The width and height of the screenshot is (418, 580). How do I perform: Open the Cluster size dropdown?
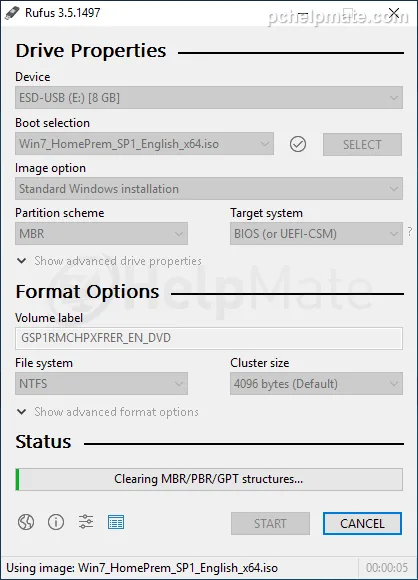(316, 384)
